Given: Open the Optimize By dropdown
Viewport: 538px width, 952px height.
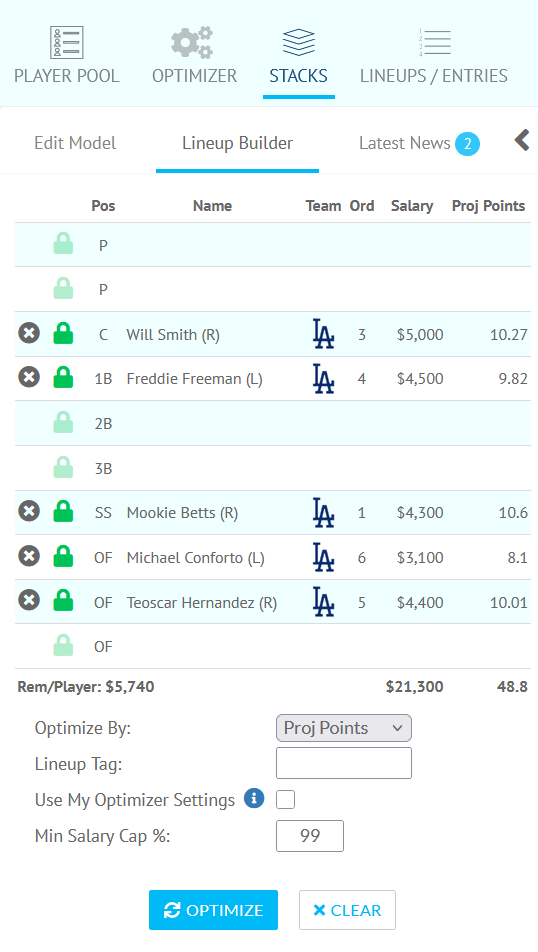Looking at the screenshot, I should 344,728.
